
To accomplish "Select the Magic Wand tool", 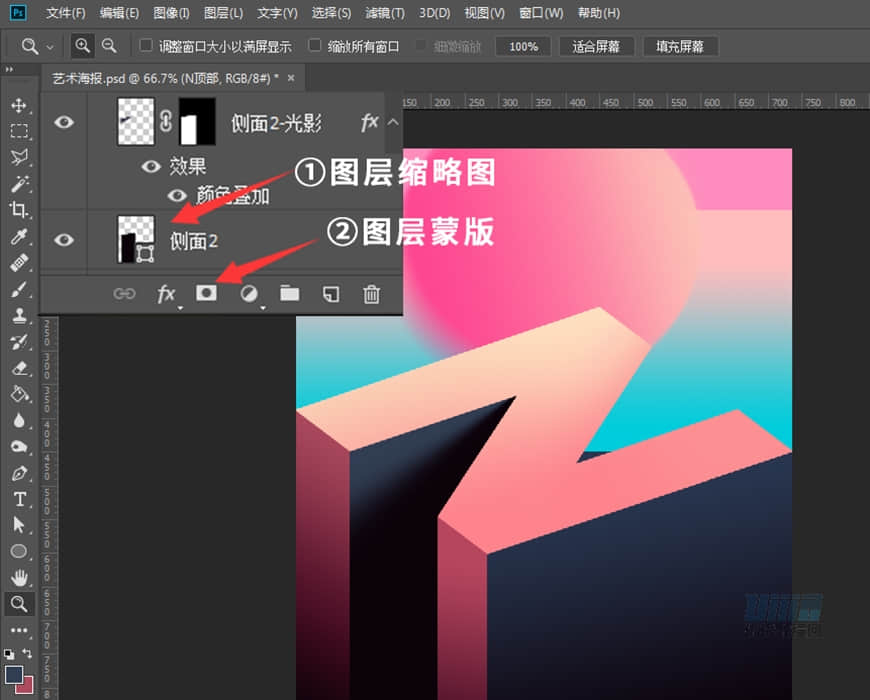I will pos(19,184).
